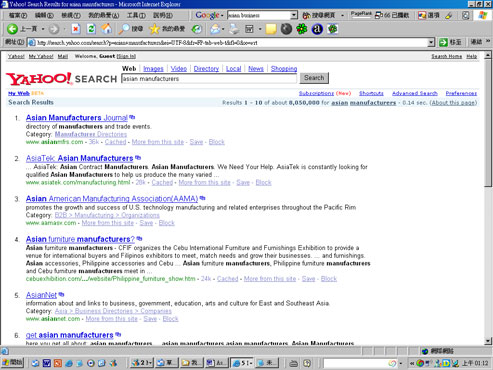The width and height of the screenshot is (493, 370).
Task: Expand the address bar URL dropdown
Action: (431, 42)
